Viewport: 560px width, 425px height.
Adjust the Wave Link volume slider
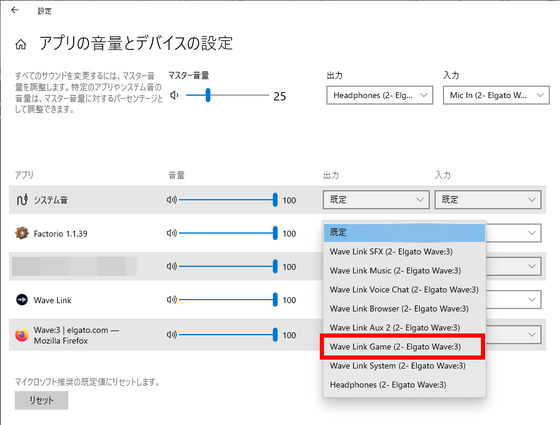coord(228,300)
